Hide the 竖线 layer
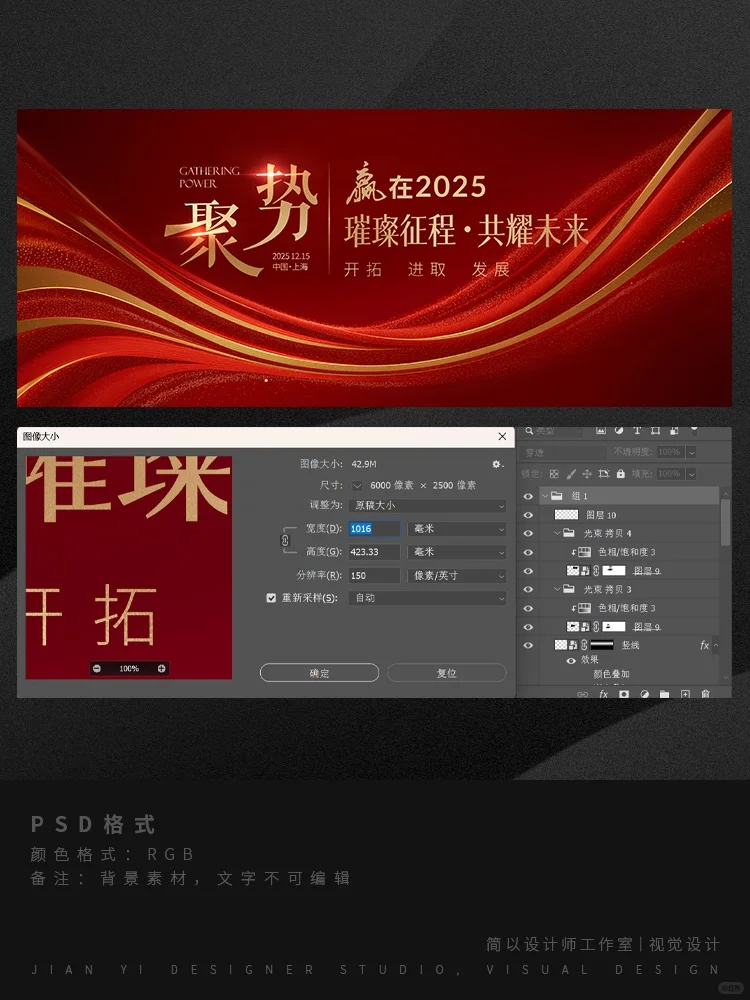 click(x=528, y=645)
